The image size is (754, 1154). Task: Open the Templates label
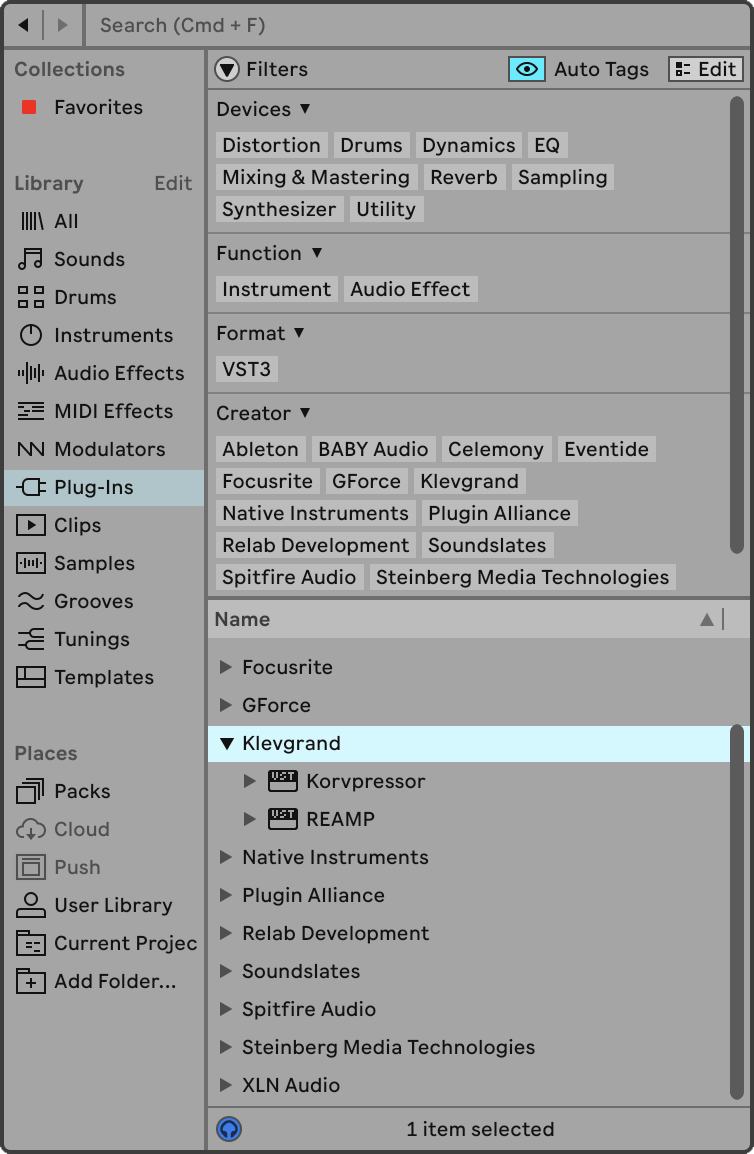(x=104, y=677)
